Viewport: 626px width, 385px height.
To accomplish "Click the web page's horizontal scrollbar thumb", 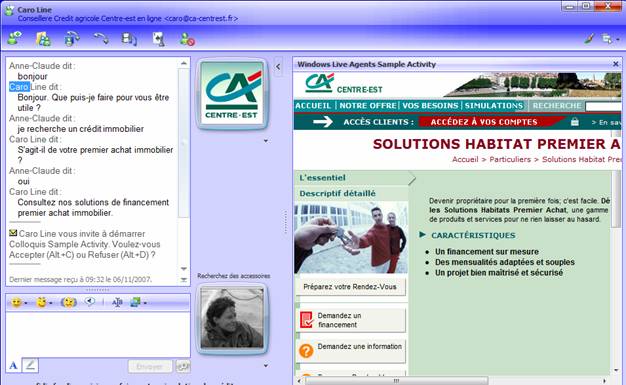I will 396,381.
